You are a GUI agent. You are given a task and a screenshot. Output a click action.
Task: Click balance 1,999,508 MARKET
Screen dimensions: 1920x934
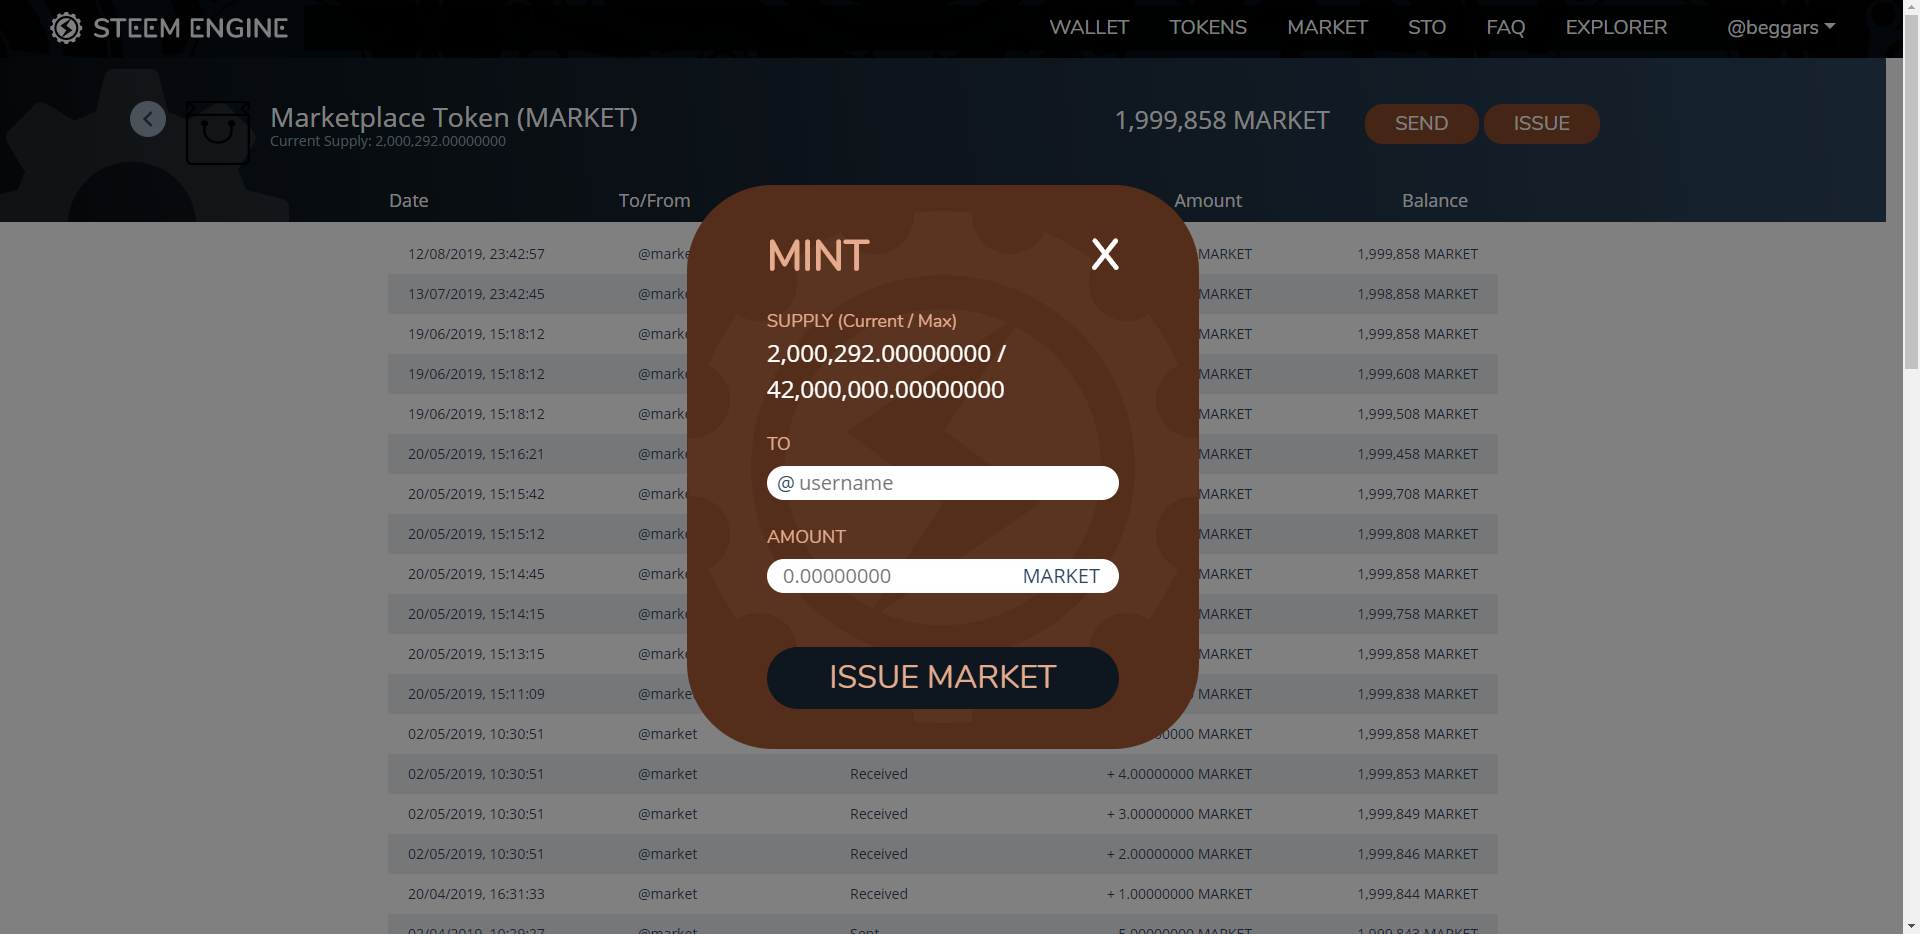click(x=1417, y=414)
